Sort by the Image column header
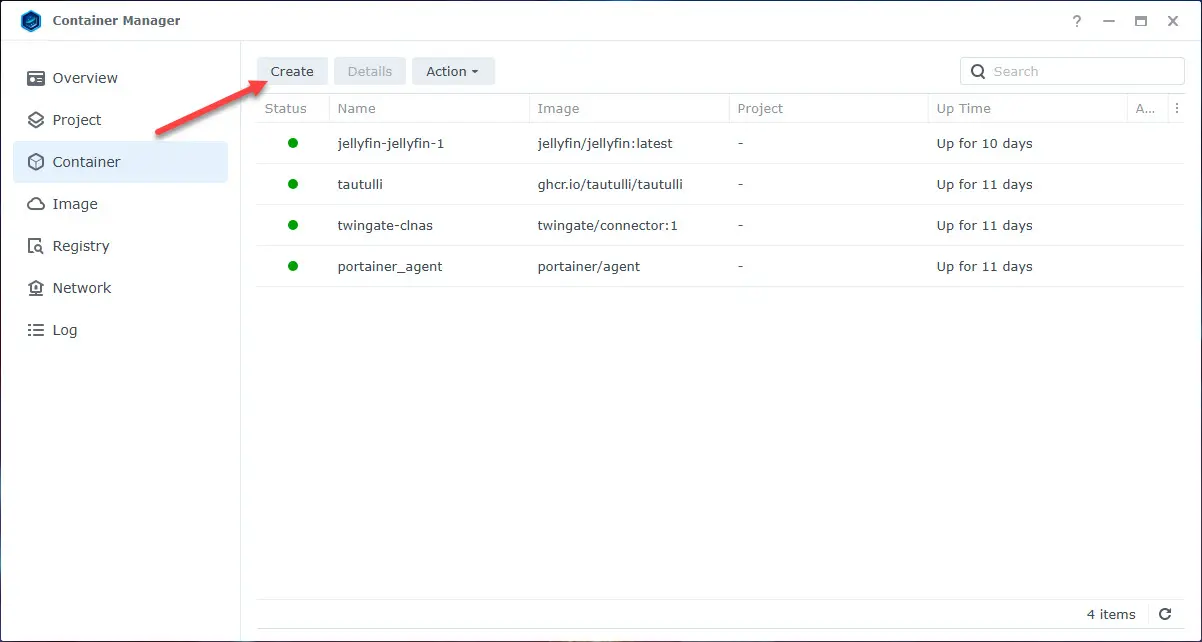 tap(629, 108)
